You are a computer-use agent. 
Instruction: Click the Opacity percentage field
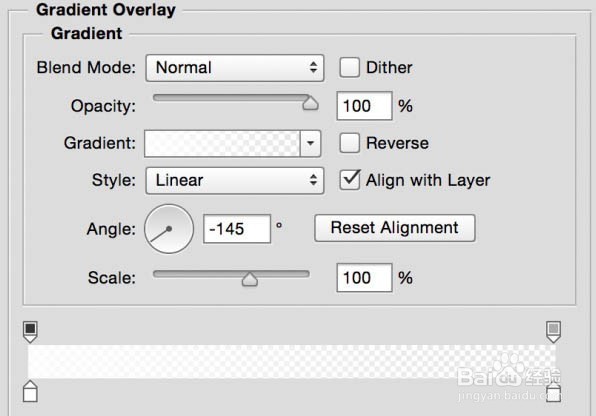pyautogui.click(x=364, y=106)
